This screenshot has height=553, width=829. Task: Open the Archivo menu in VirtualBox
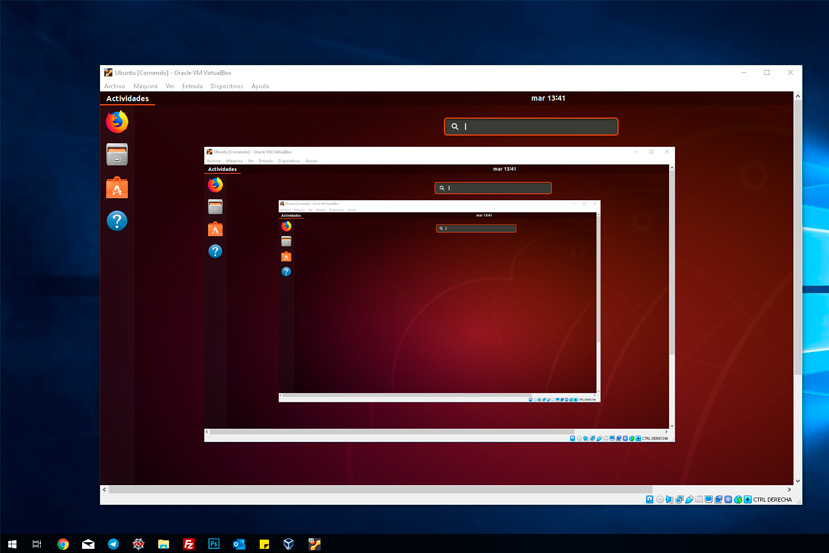tap(115, 86)
